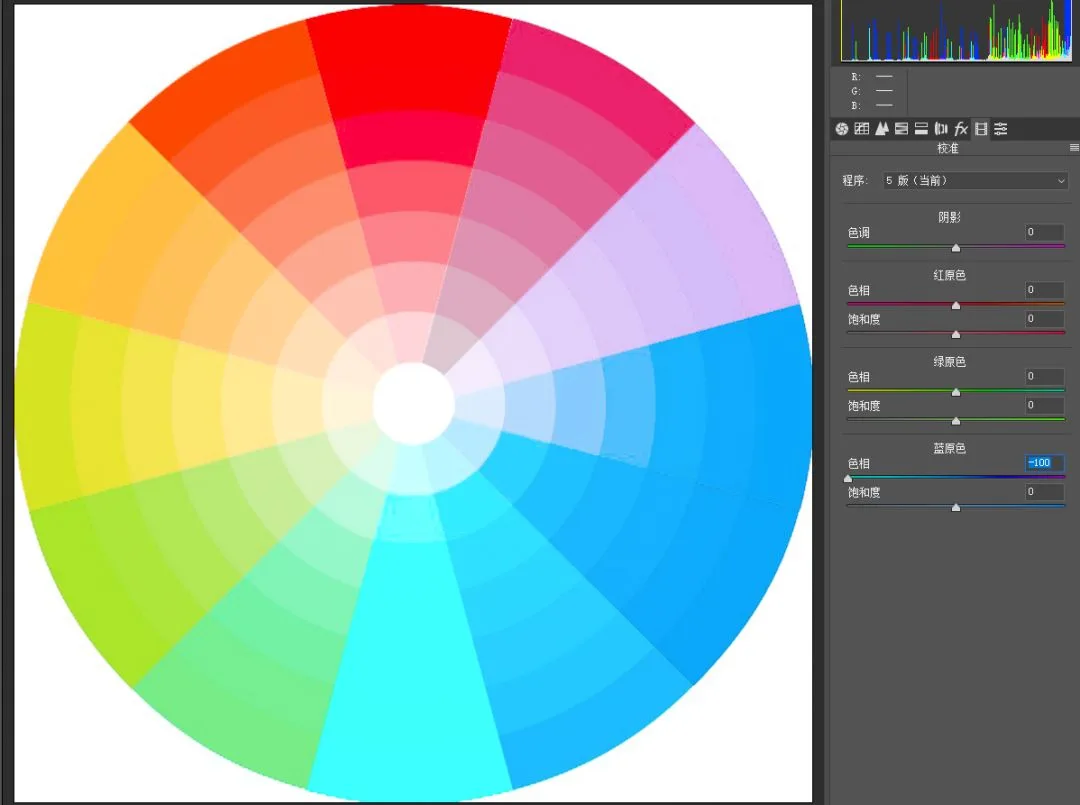Click the 蓝原色 色相 slider handle
The width and height of the screenshot is (1080, 805).
click(x=848, y=479)
